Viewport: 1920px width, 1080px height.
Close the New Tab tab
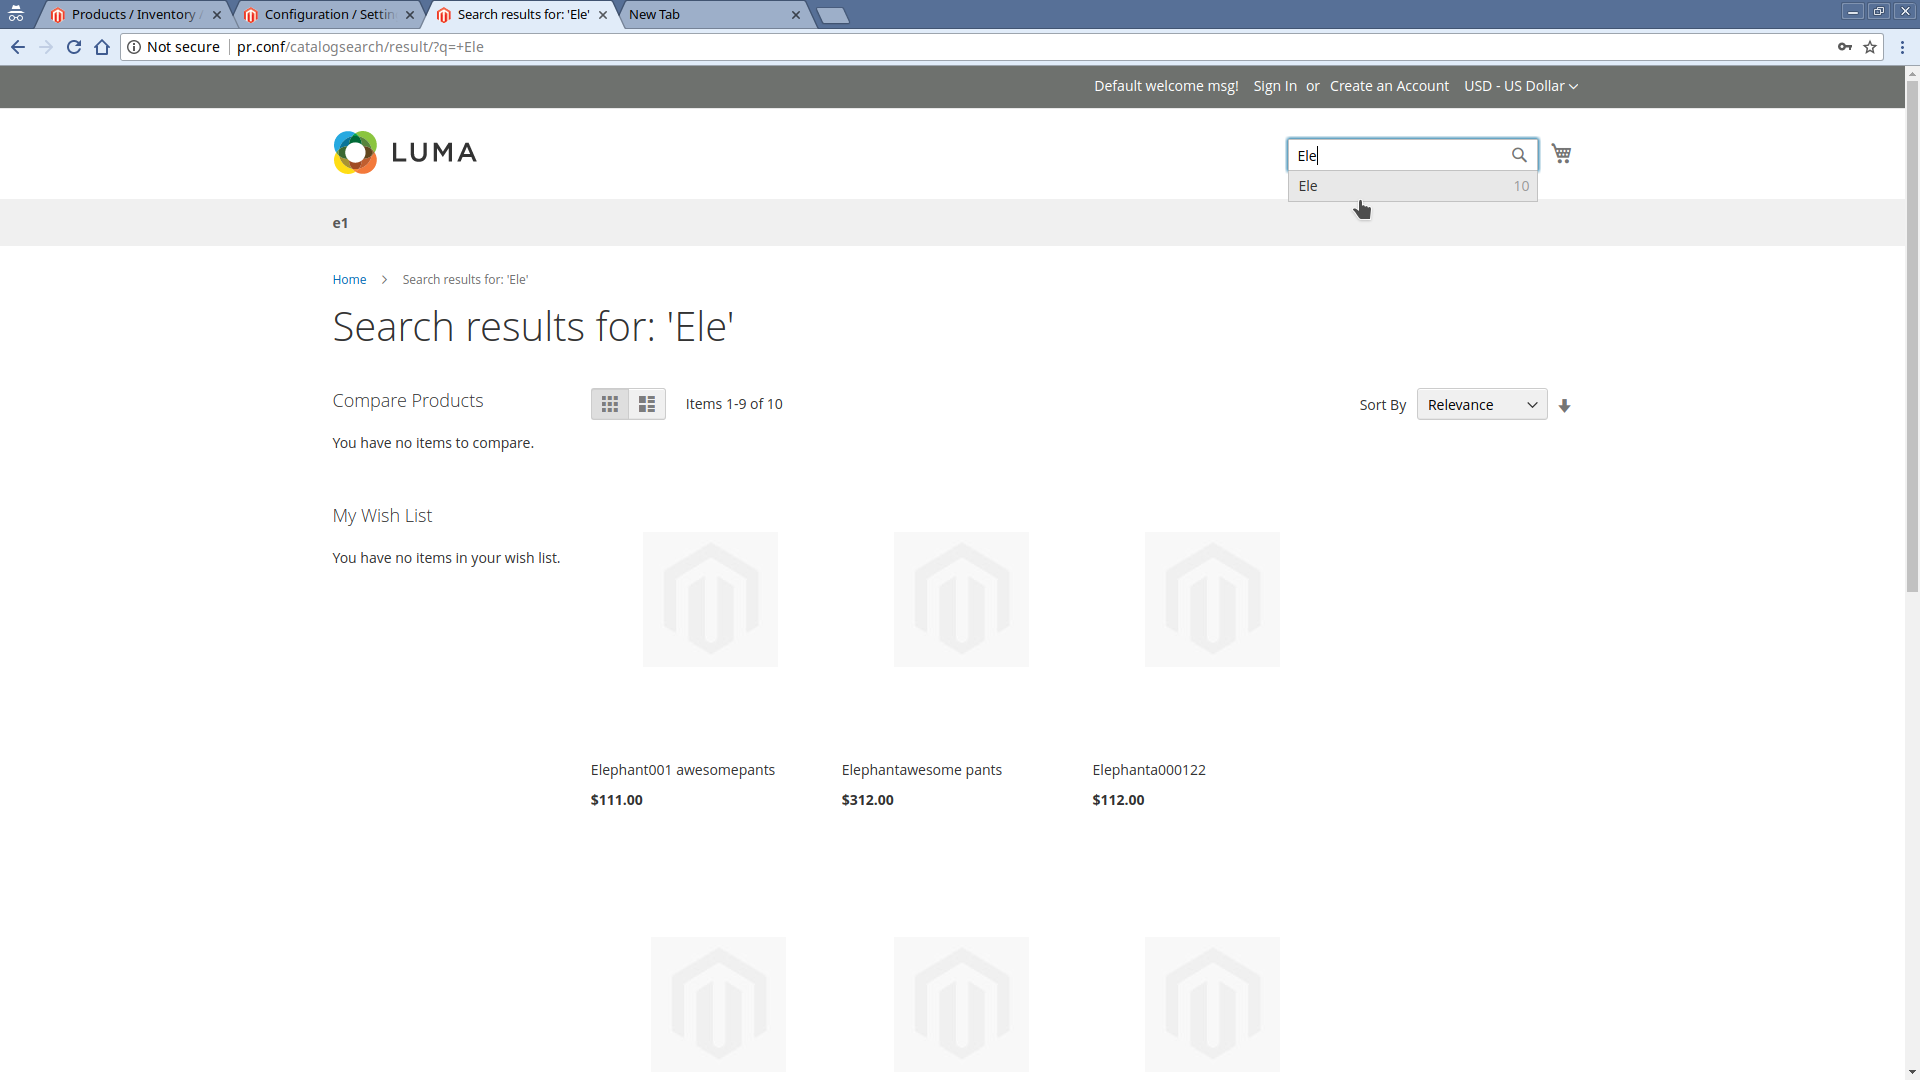click(x=796, y=15)
